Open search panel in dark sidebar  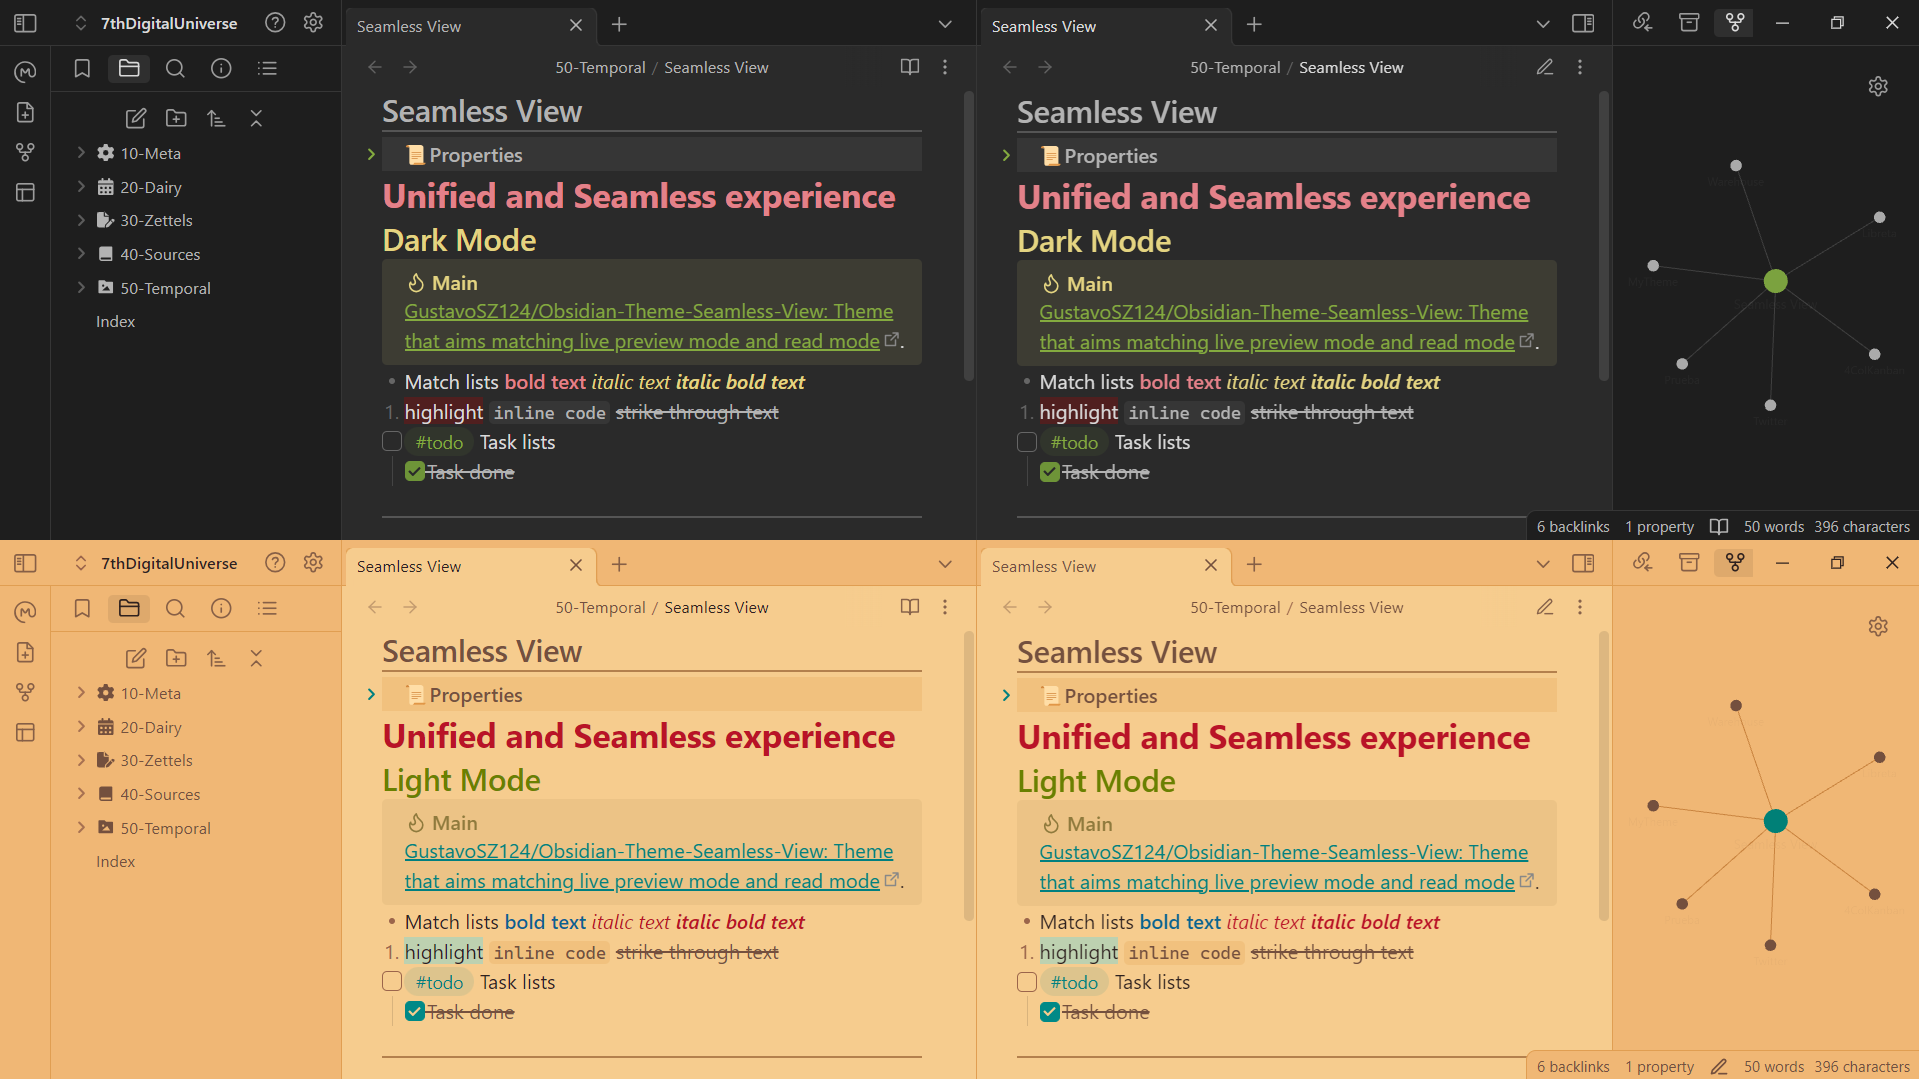175,68
